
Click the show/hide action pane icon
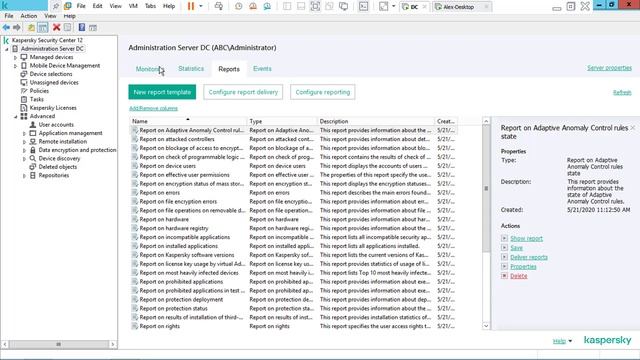93,27
